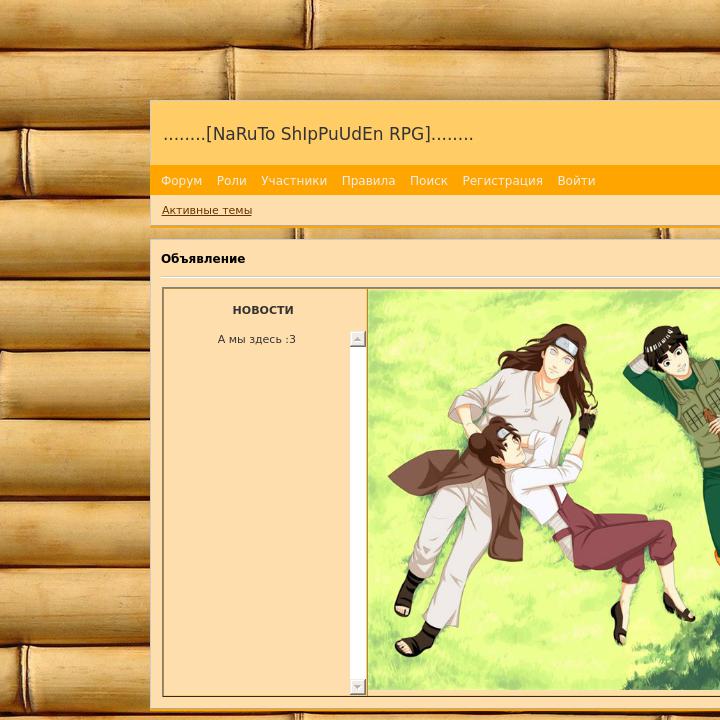Go to Участники members list
Image resolution: width=720 pixels, height=720 pixels.
click(294, 180)
